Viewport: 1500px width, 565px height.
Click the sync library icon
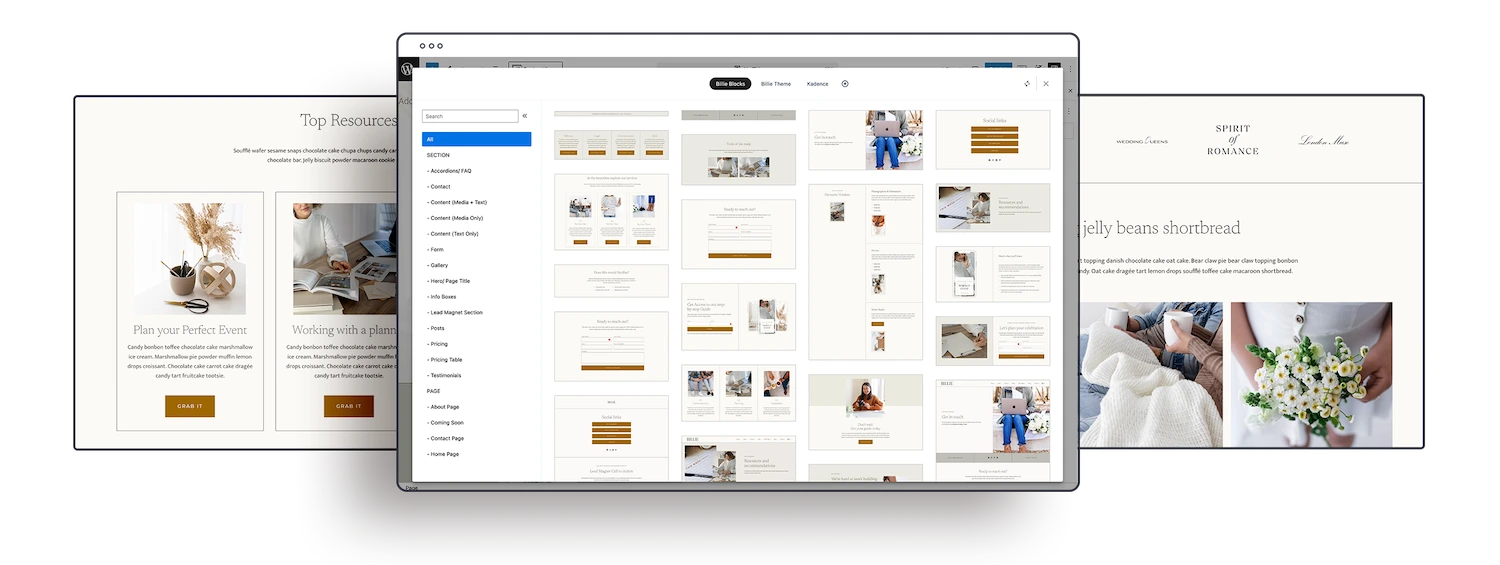1027,84
